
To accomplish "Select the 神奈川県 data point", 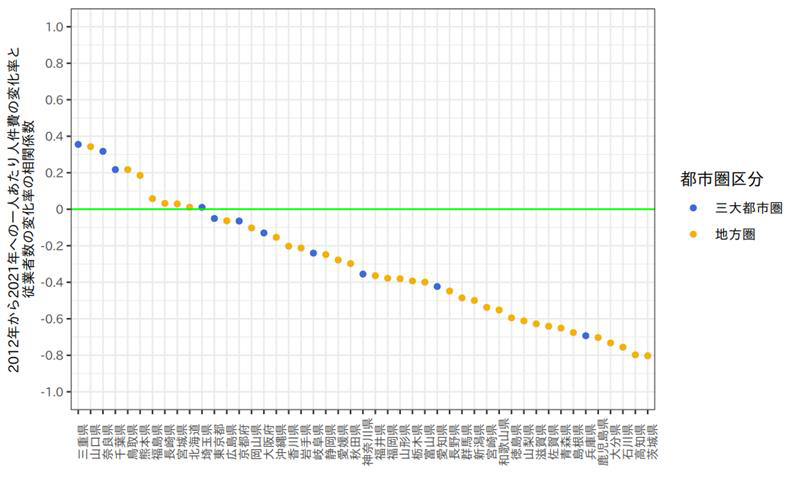I will coord(363,273).
